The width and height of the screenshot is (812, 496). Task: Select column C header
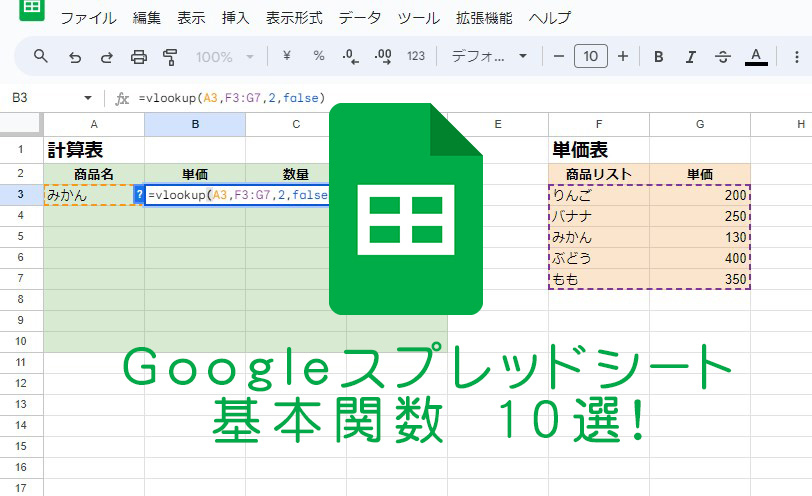pos(296,124)
